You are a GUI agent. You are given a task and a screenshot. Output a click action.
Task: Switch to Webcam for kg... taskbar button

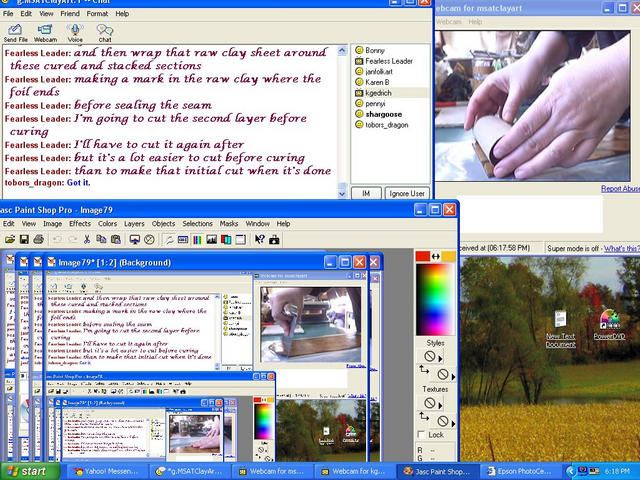(355, 471)
